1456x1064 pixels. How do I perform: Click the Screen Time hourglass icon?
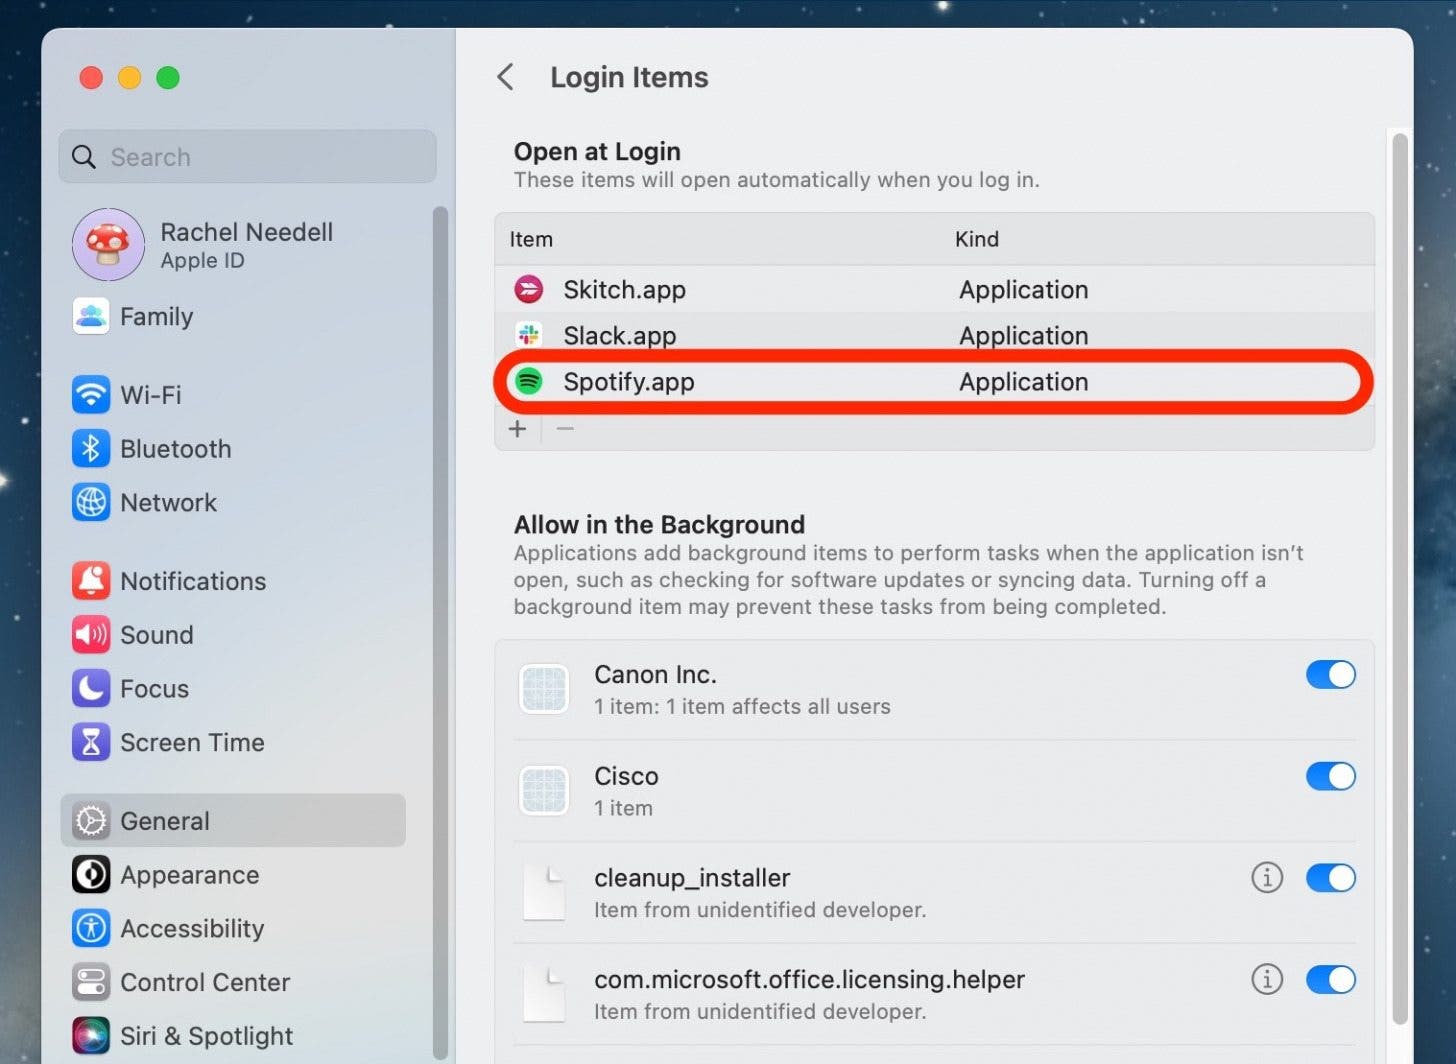(91, 743)
